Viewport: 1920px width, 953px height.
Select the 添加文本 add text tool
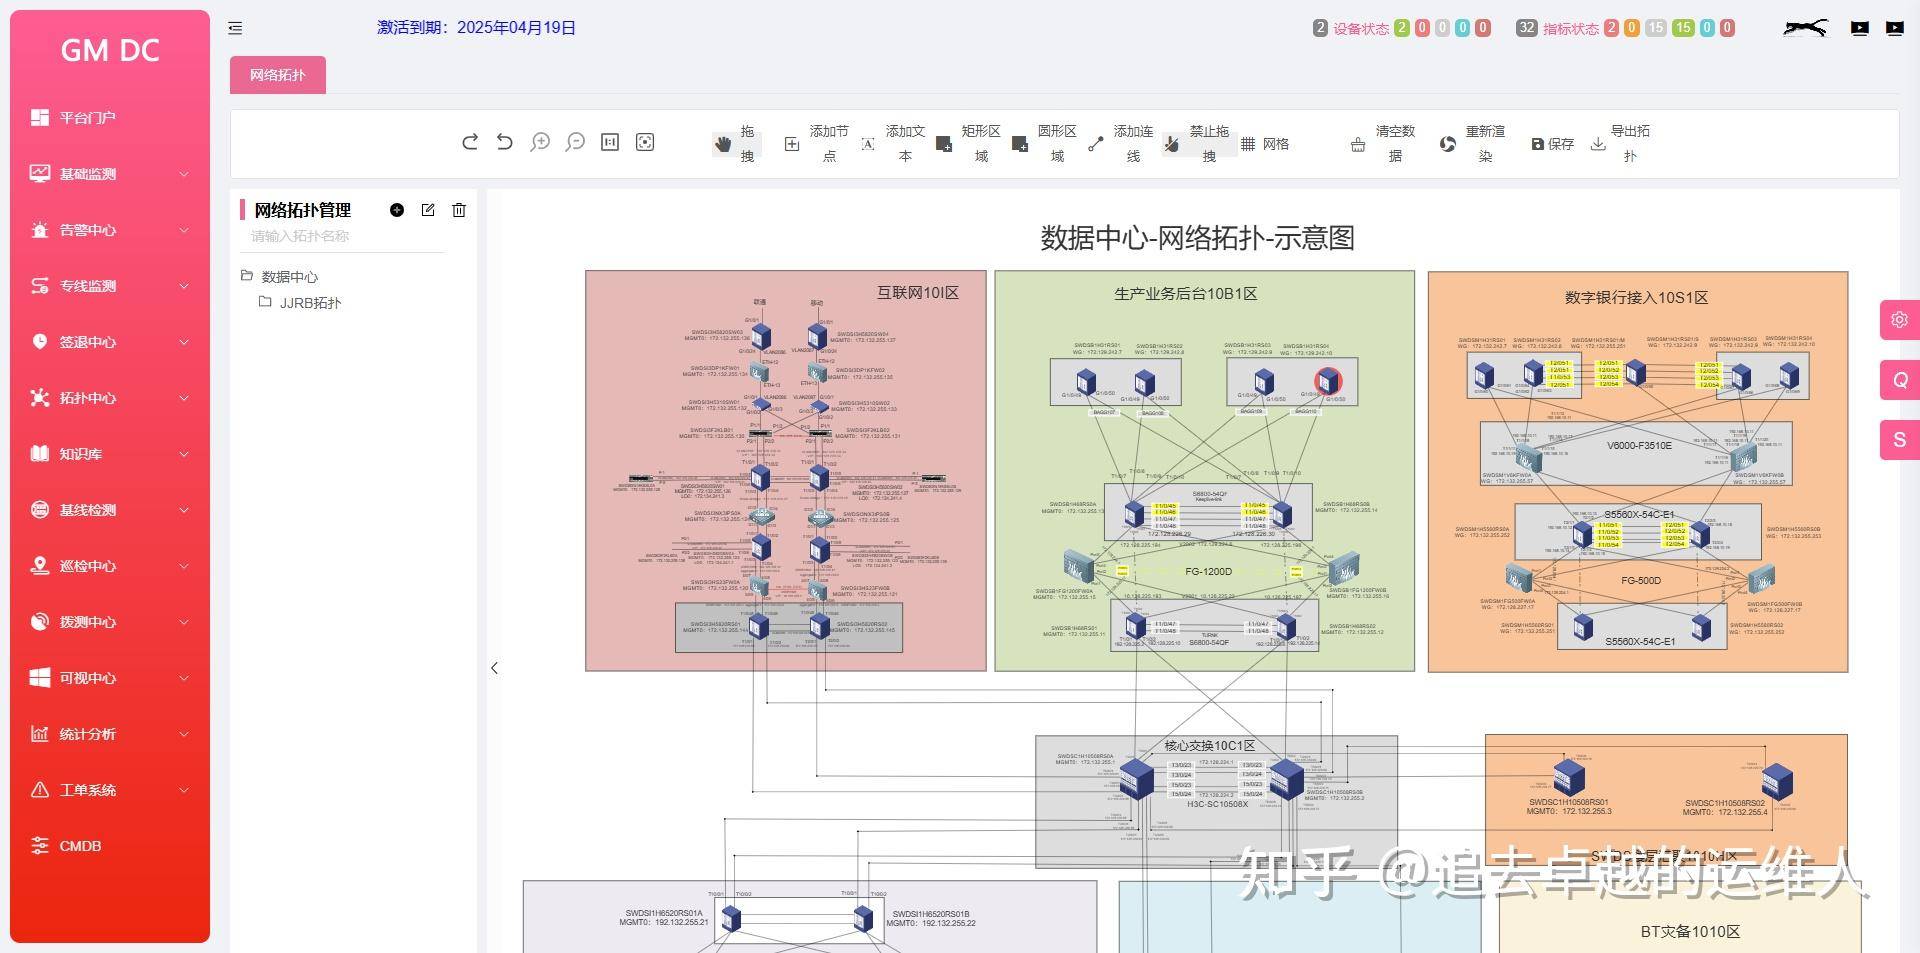(x=894, y=144)
